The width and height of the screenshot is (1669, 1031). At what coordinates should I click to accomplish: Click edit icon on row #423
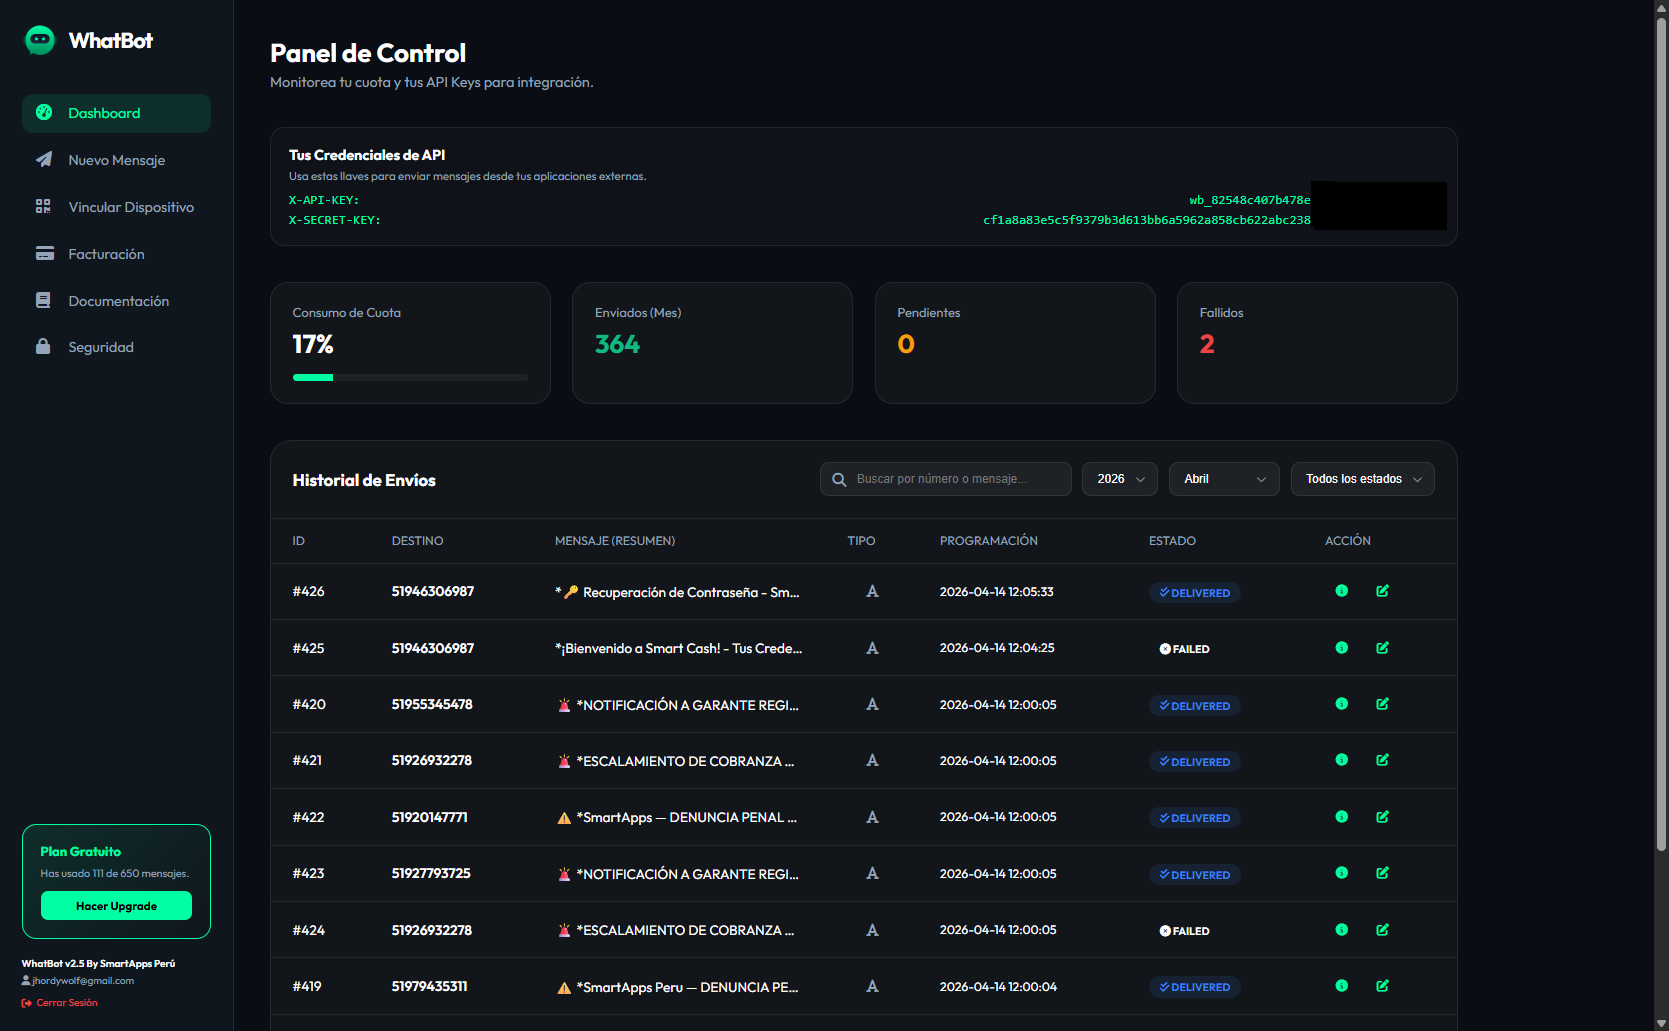(x=1382, y=873)
